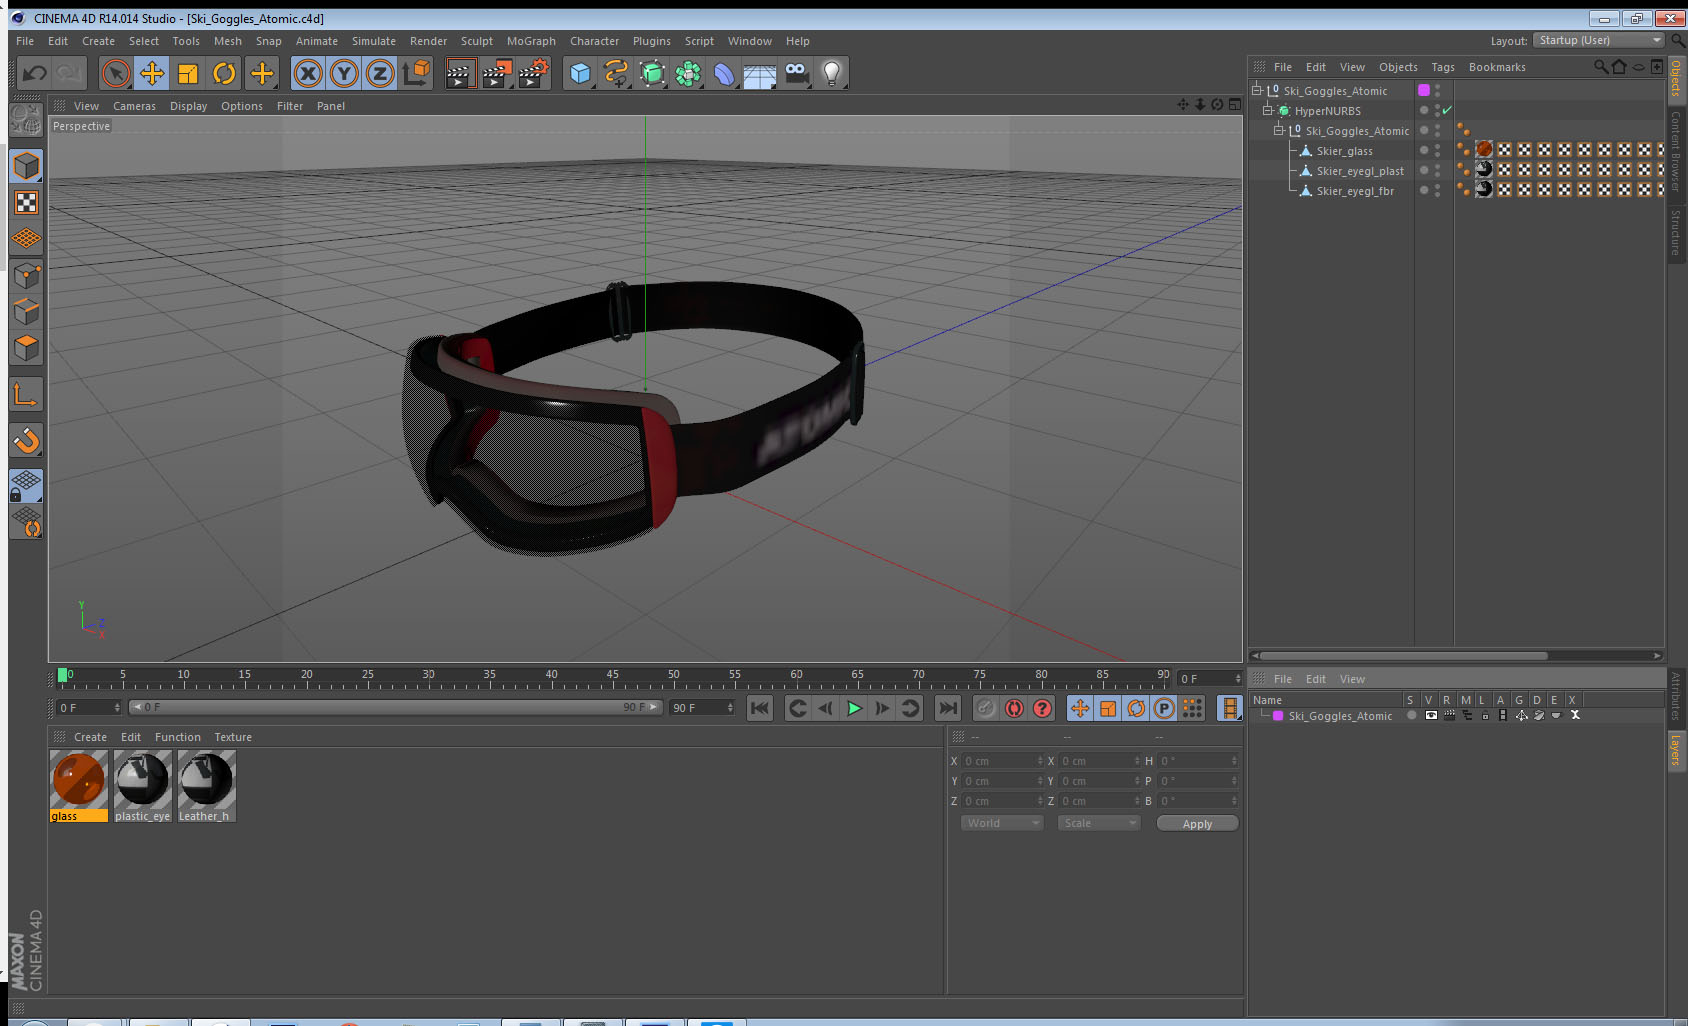Image resolution: width=1688 pixels, height=1026 pixels.
Task: Enable Axis mode
Action: 26,395
